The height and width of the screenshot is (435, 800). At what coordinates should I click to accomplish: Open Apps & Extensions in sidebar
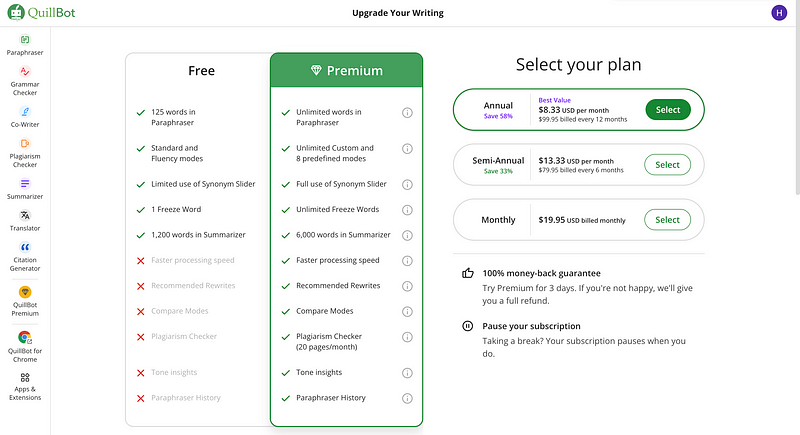coord(24,387)
